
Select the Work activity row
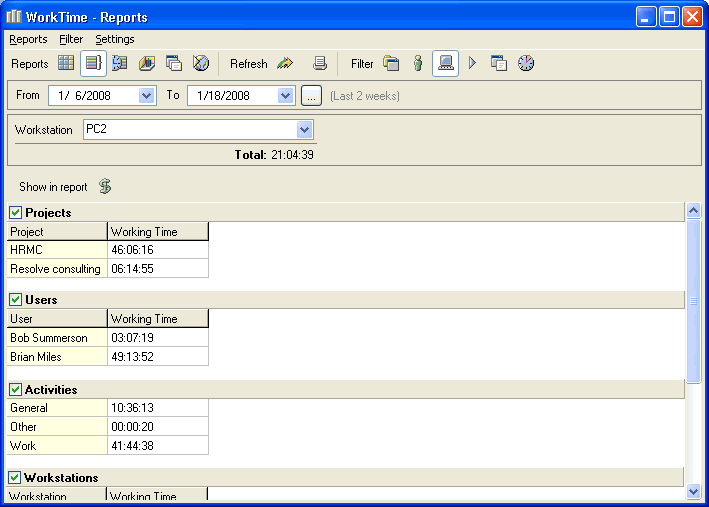pos(108,446)
